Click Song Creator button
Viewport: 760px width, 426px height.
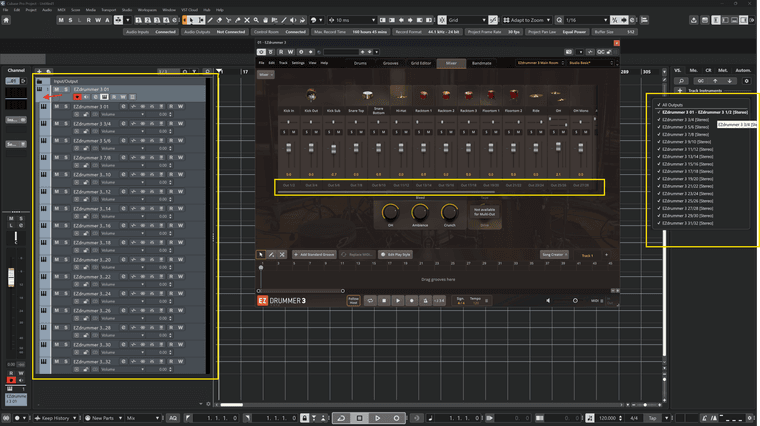(x=554, y=254)
